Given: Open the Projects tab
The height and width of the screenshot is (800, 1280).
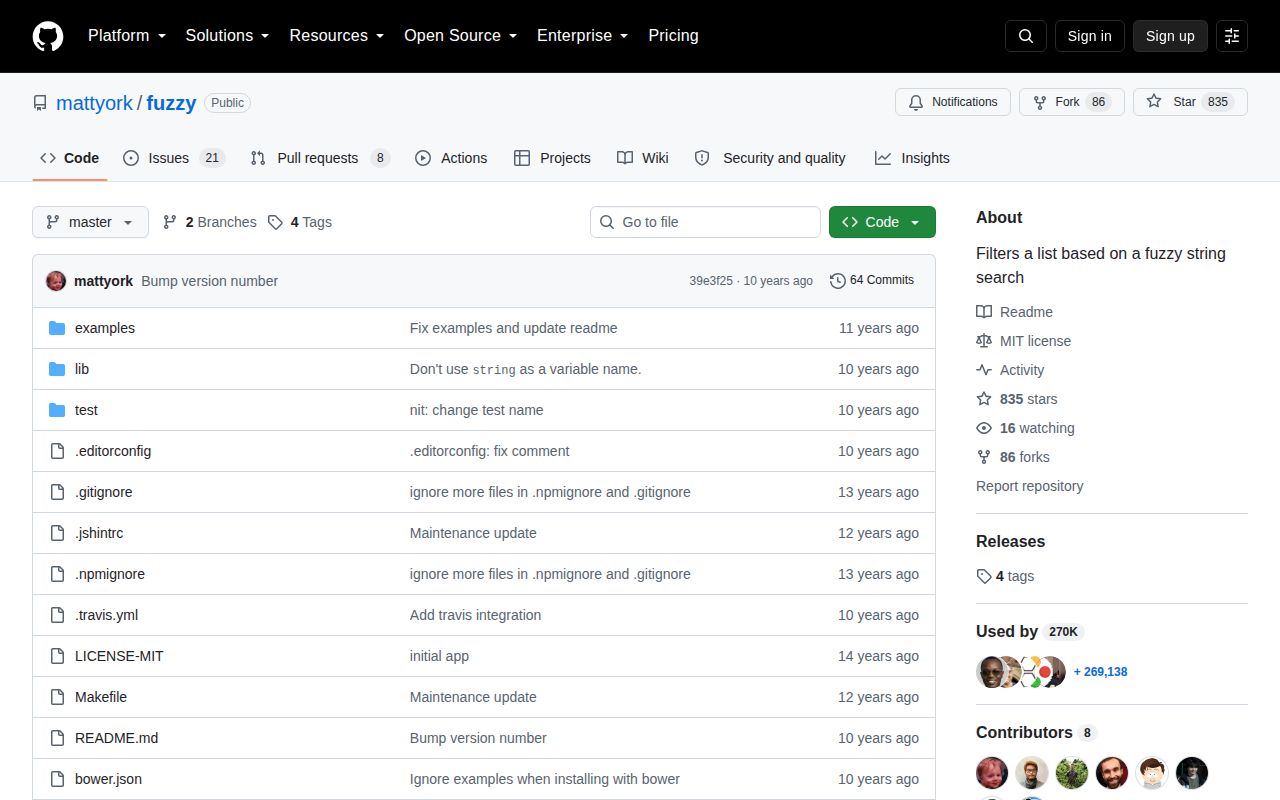Looking at the screenshot, I should coord(552,158).
